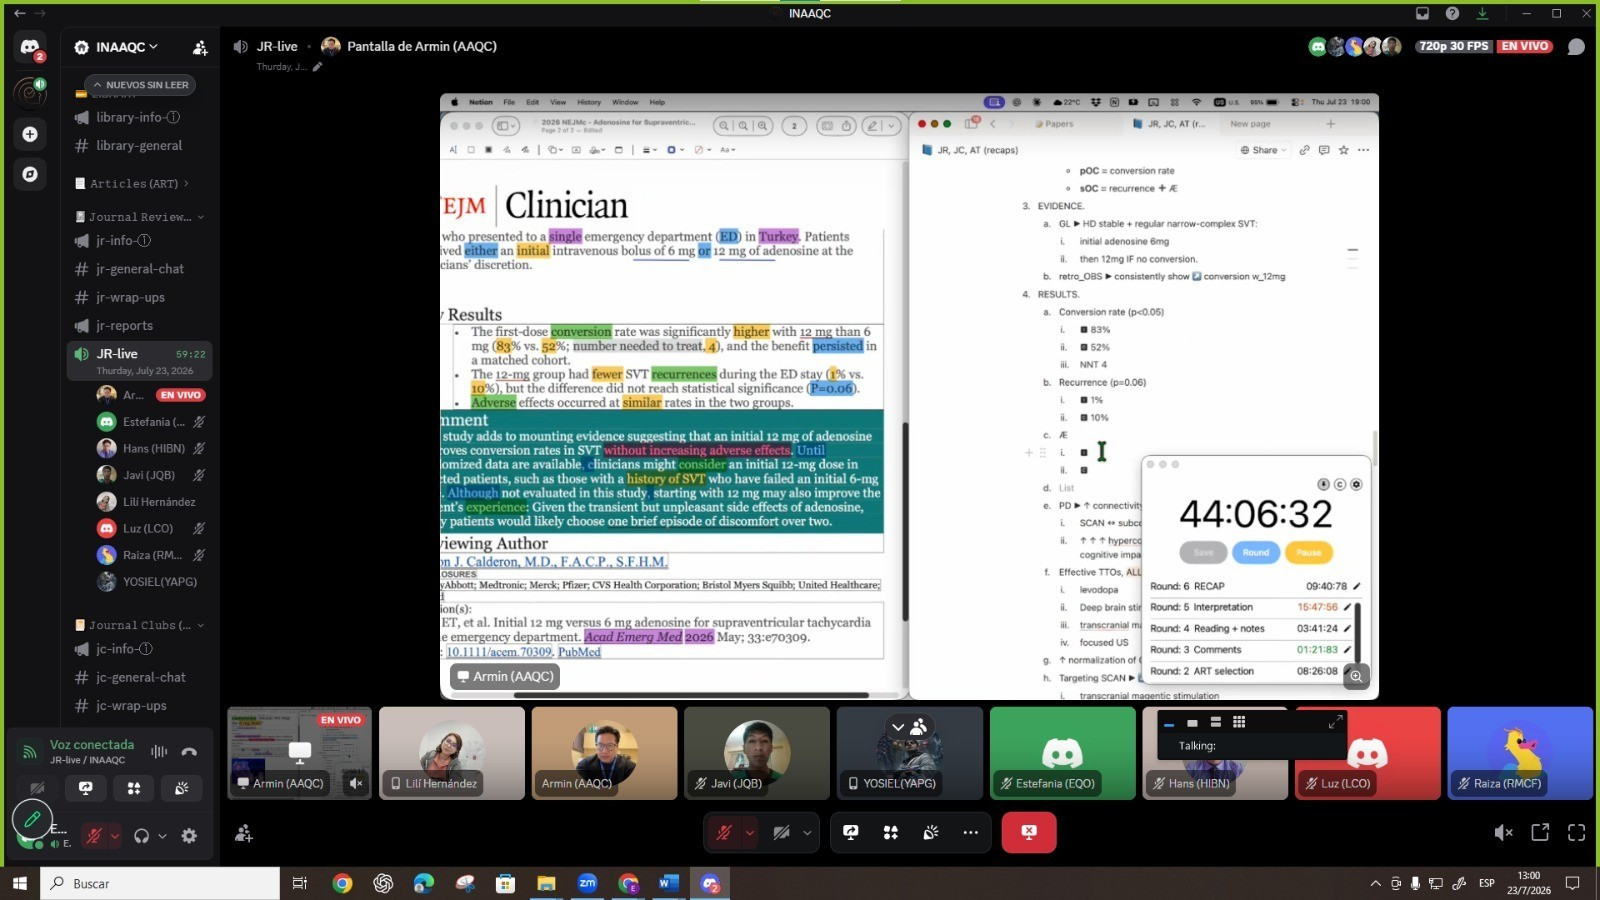
Task: Jump to unread via NUEVOS SIN LEER
Action: click(x=140, y=85)
